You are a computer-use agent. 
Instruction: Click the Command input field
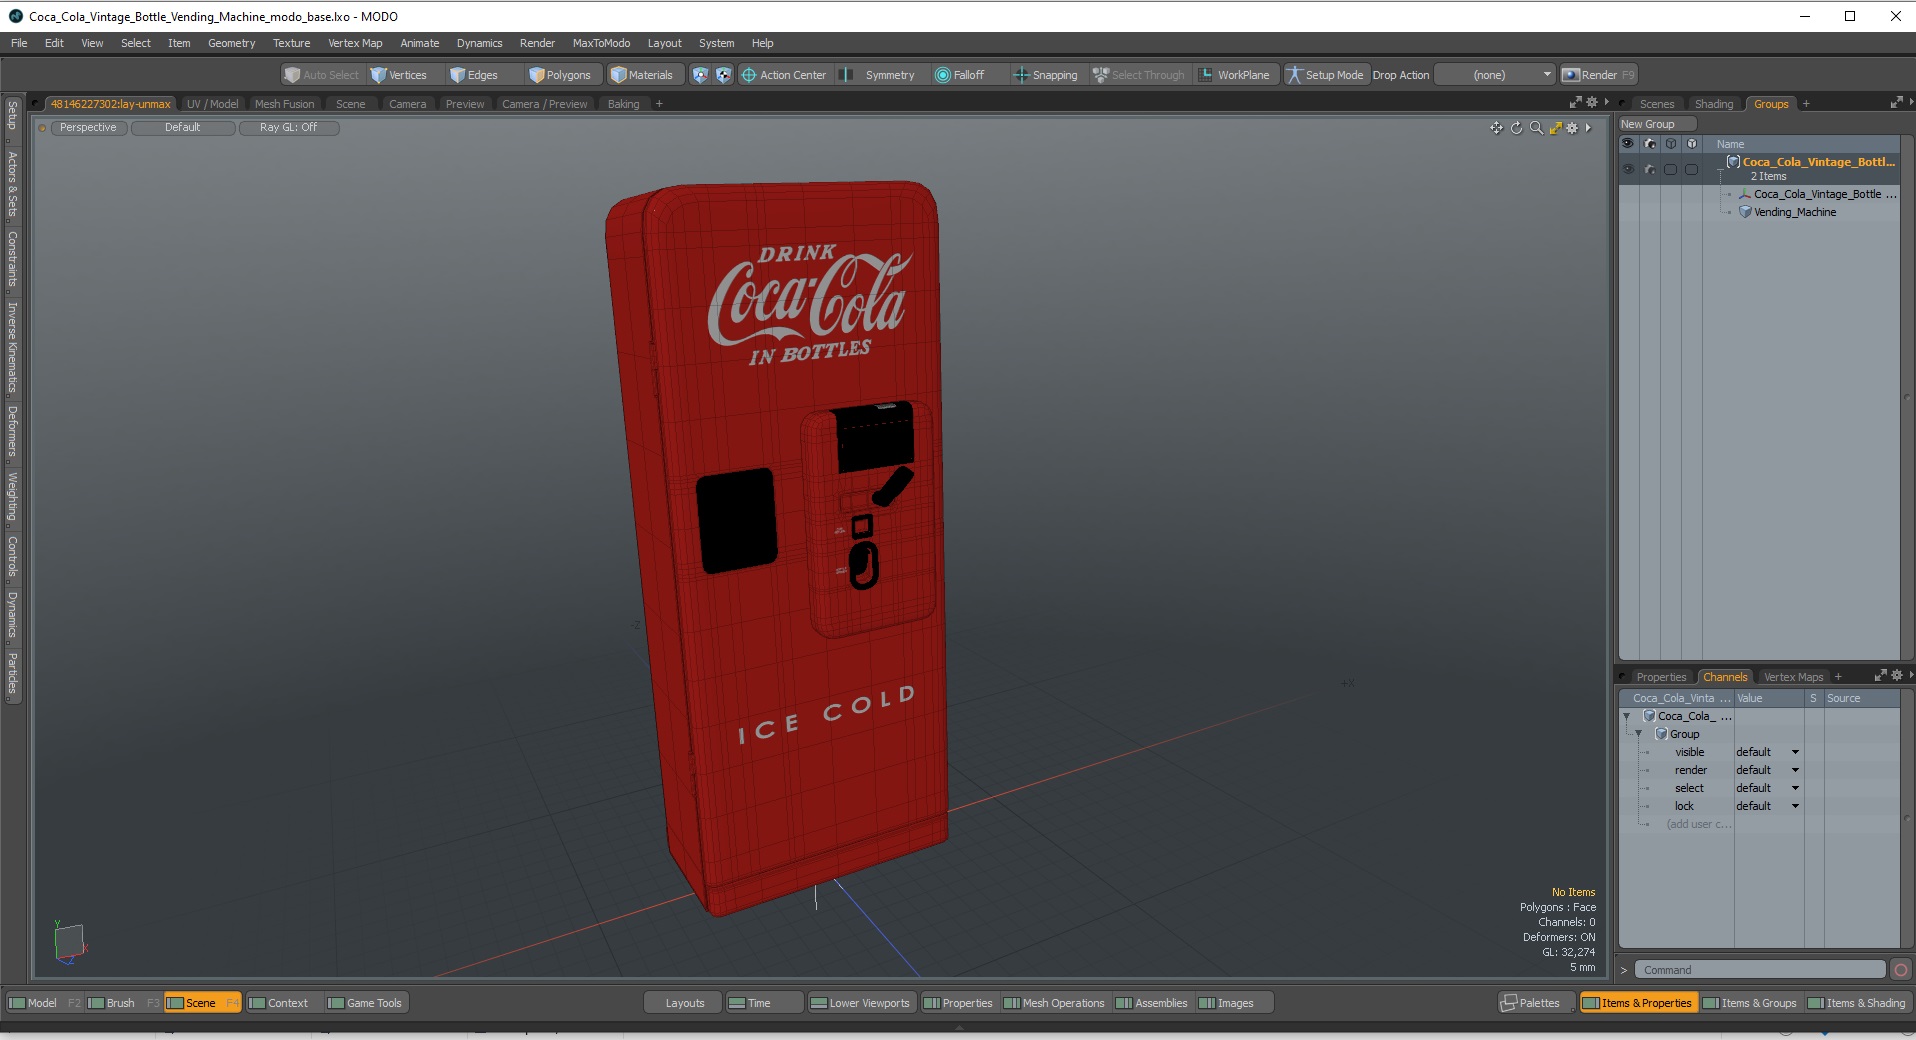tap(1760, 970)
